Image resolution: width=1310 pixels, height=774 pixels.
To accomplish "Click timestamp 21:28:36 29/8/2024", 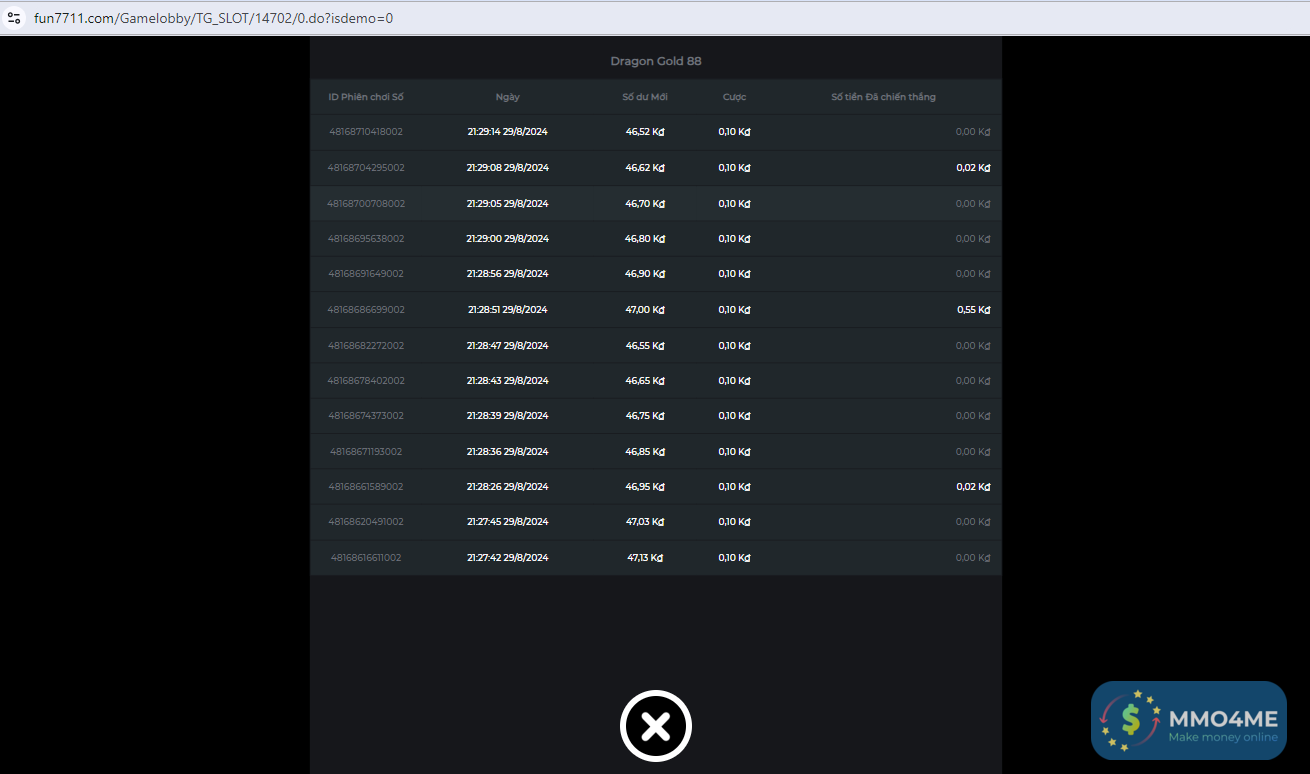I will [507, 452].
